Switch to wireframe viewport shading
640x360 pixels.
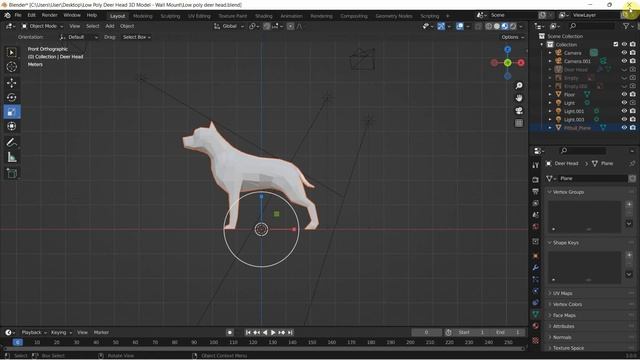pos(489,26)
